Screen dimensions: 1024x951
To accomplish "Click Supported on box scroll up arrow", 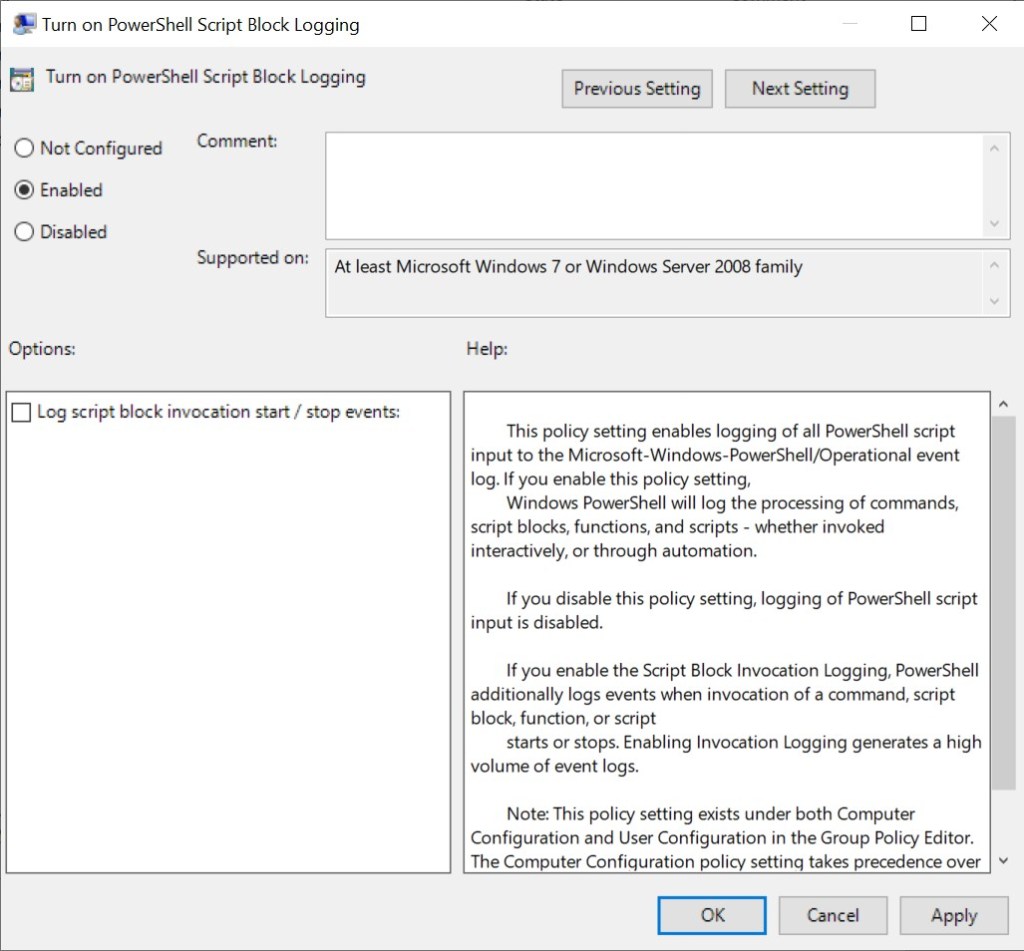I will pyautogui.click(x=993, y=266).
